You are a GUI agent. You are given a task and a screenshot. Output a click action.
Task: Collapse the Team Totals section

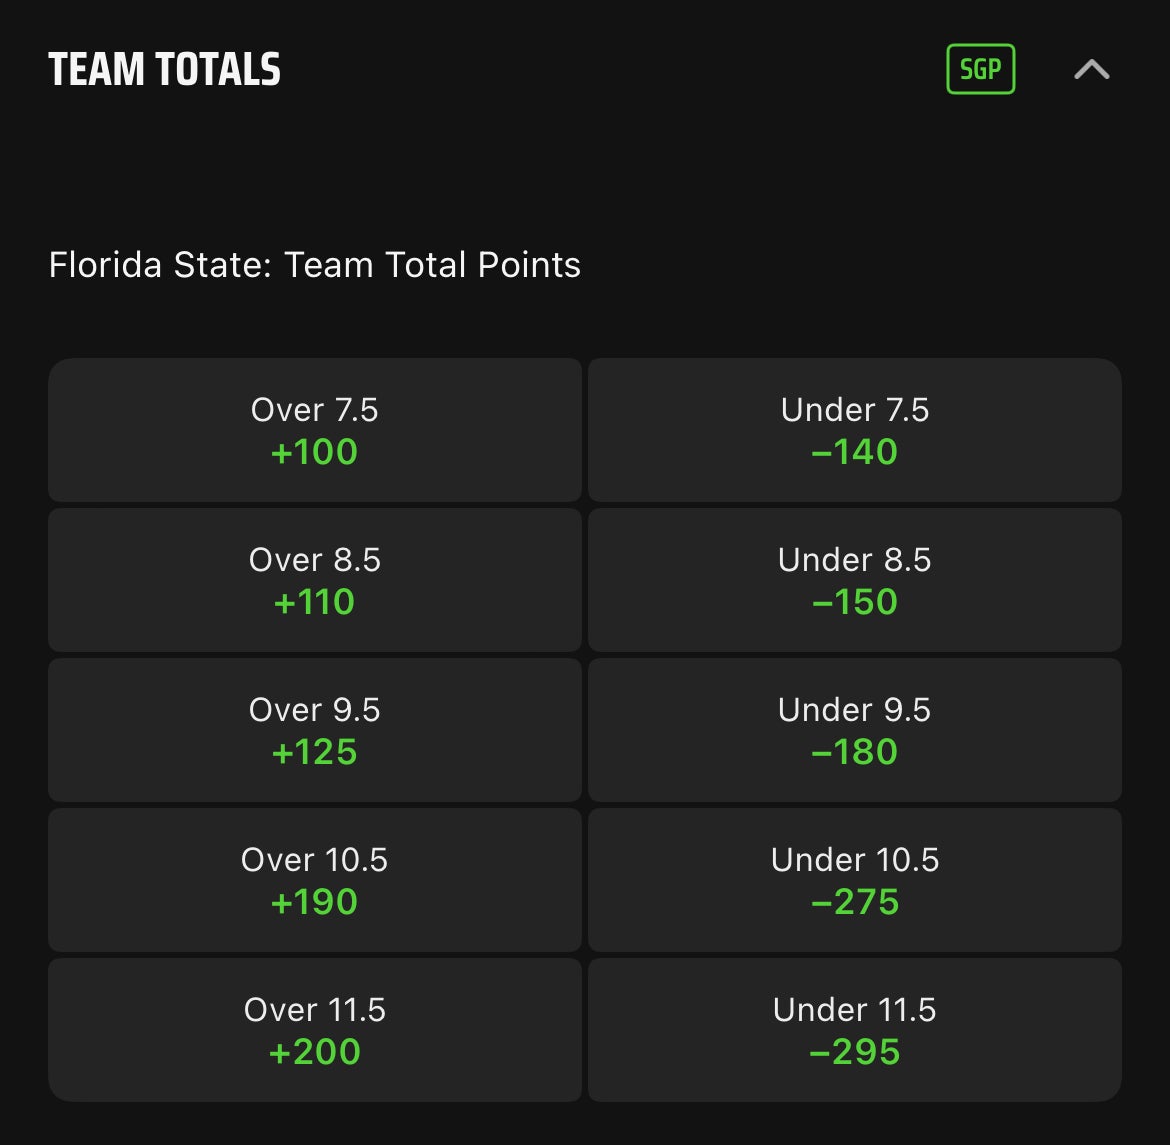point(1091,69)
